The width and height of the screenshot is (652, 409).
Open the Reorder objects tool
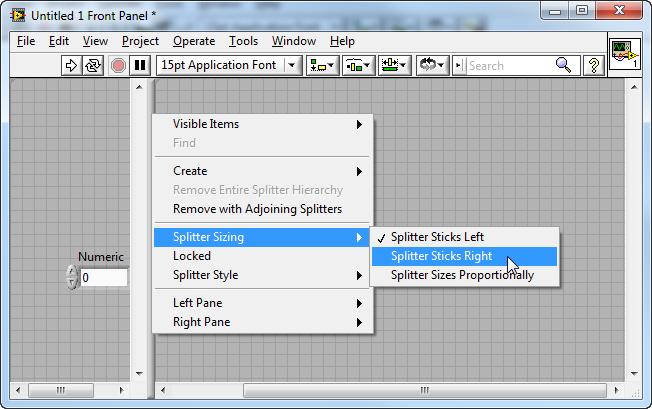click(x=431, y=65)
